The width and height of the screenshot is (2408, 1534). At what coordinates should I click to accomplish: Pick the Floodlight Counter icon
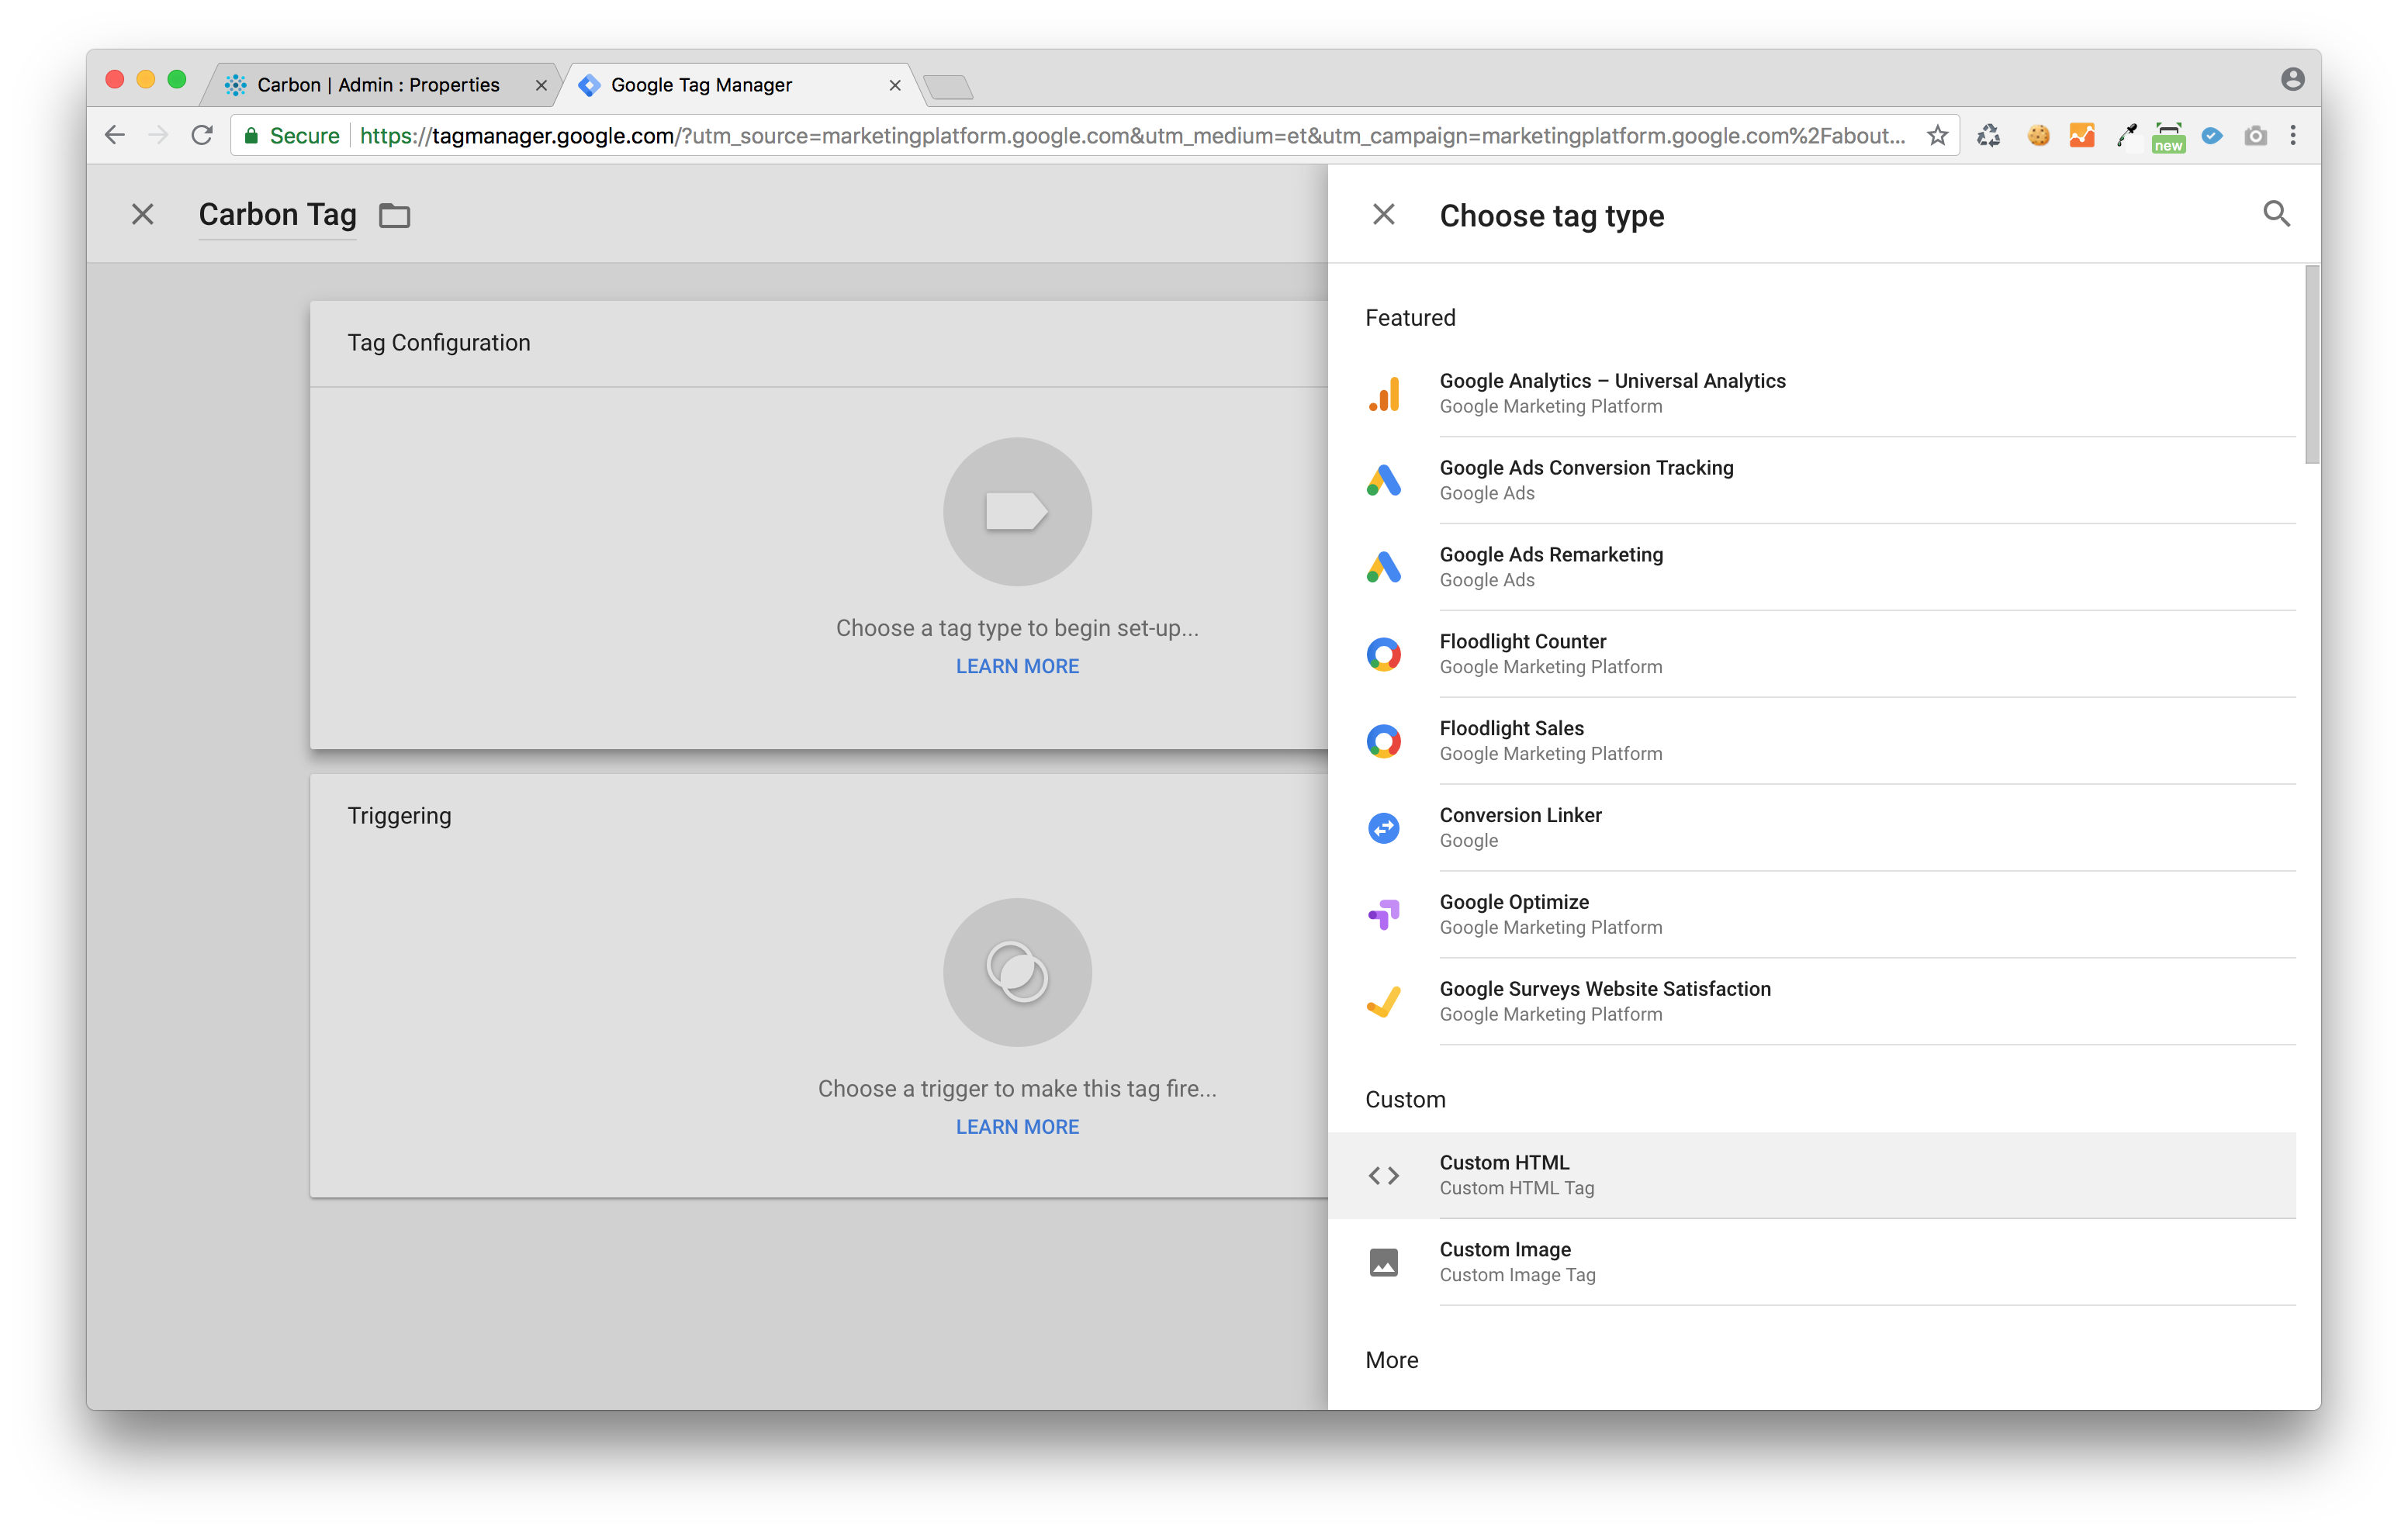point(1384,655)
